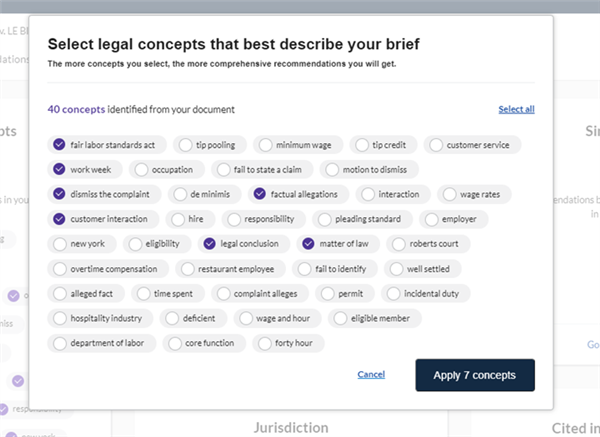Apply 7 concepts button
600x437 pixels.
[x=475, y=375]
